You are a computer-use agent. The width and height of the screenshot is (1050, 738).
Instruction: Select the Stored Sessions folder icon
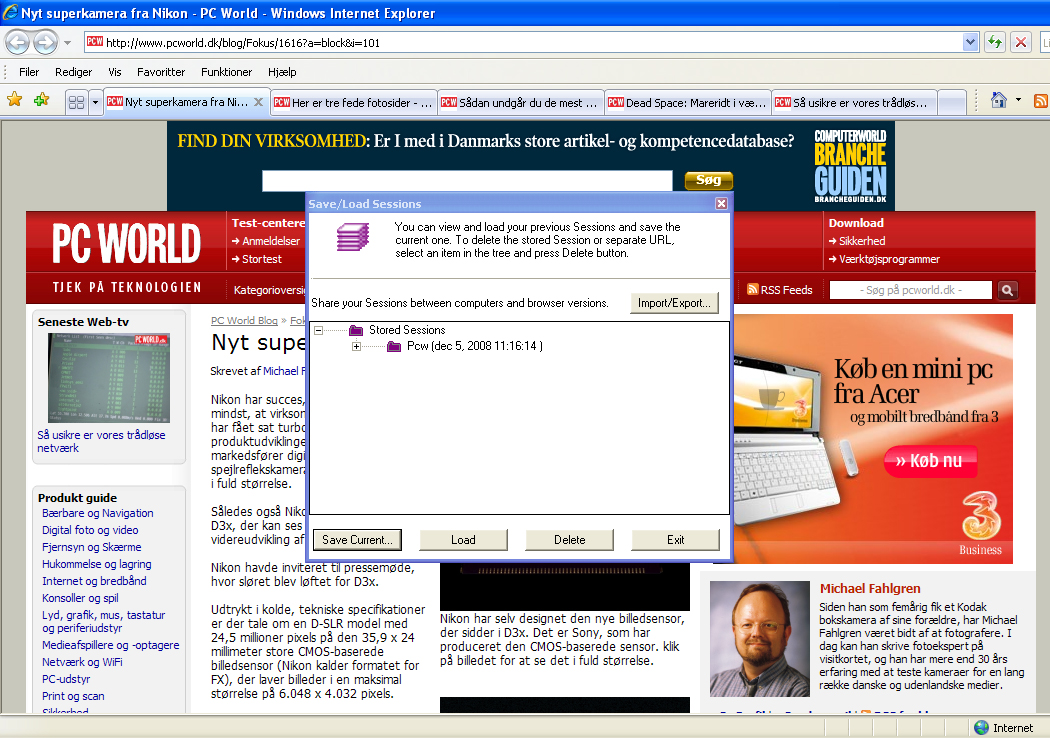pyautogui.click(x=356, y=330)
